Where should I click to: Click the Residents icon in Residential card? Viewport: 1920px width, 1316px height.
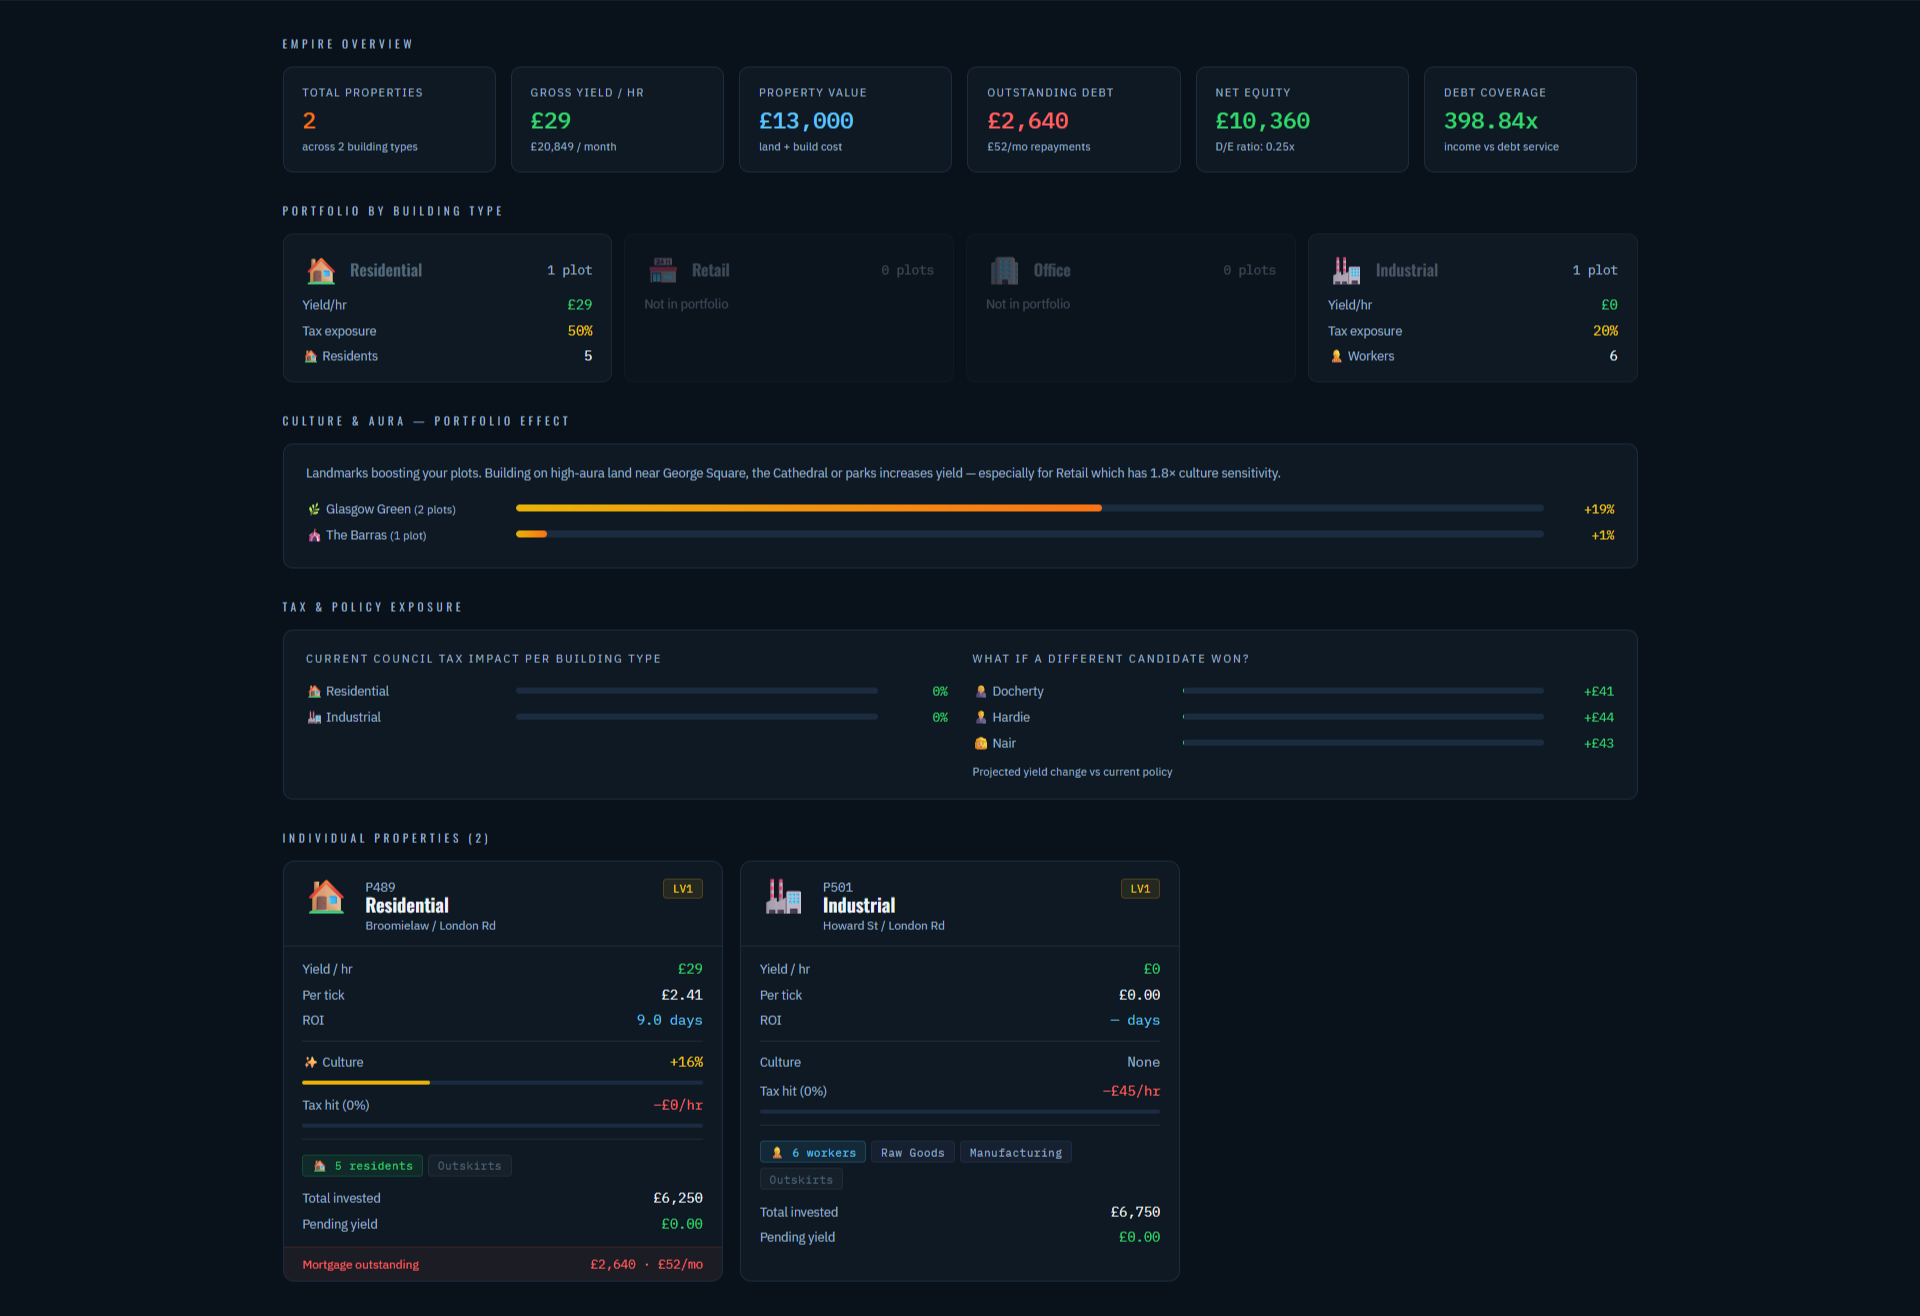click(310, 356)
